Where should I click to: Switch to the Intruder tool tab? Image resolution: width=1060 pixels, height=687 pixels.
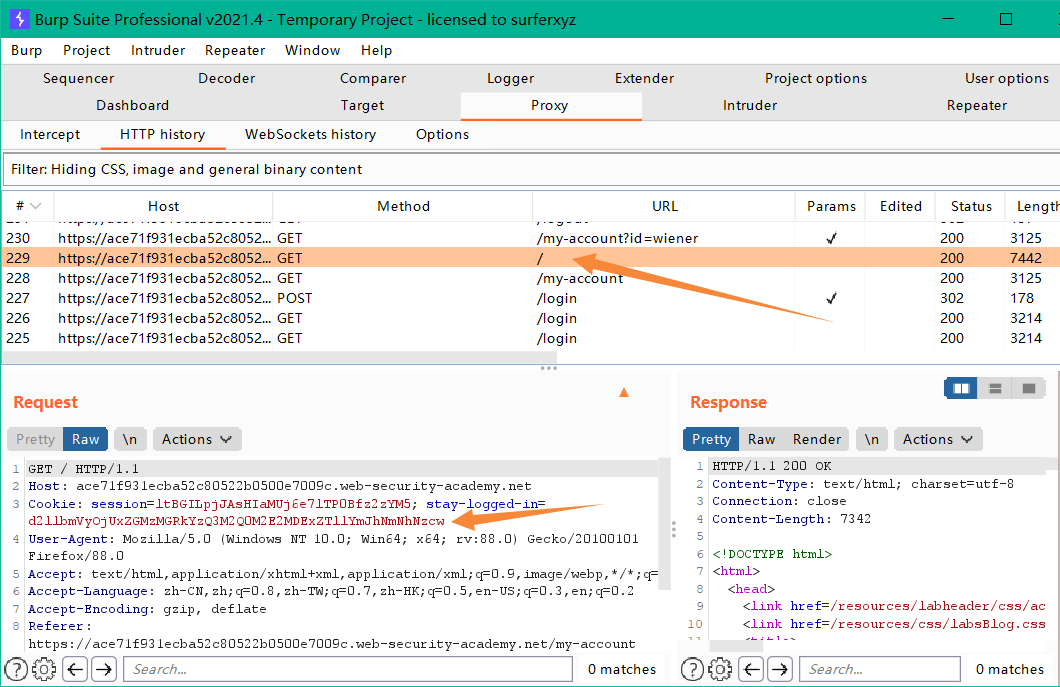pos(750,105)
